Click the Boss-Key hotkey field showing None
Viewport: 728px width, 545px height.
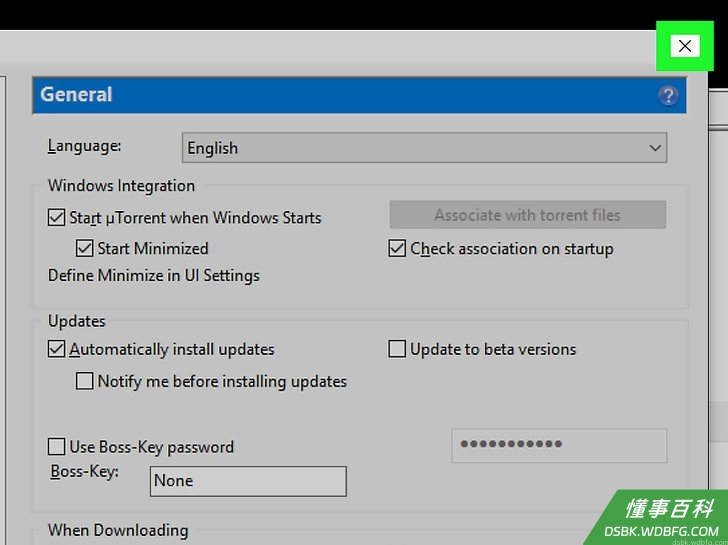248,481
